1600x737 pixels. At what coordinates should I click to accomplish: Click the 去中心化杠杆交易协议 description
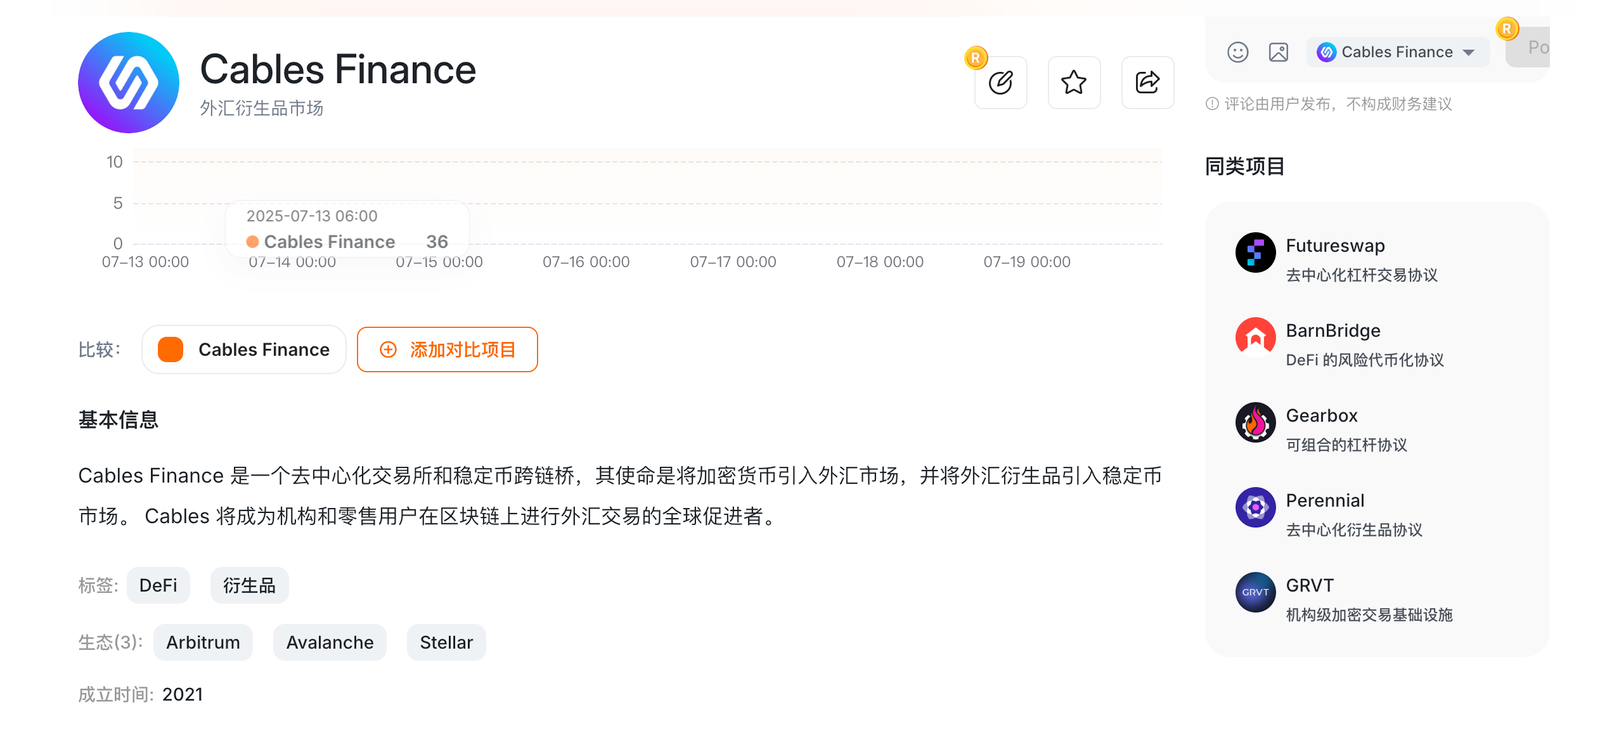[x=1362, y=275]
